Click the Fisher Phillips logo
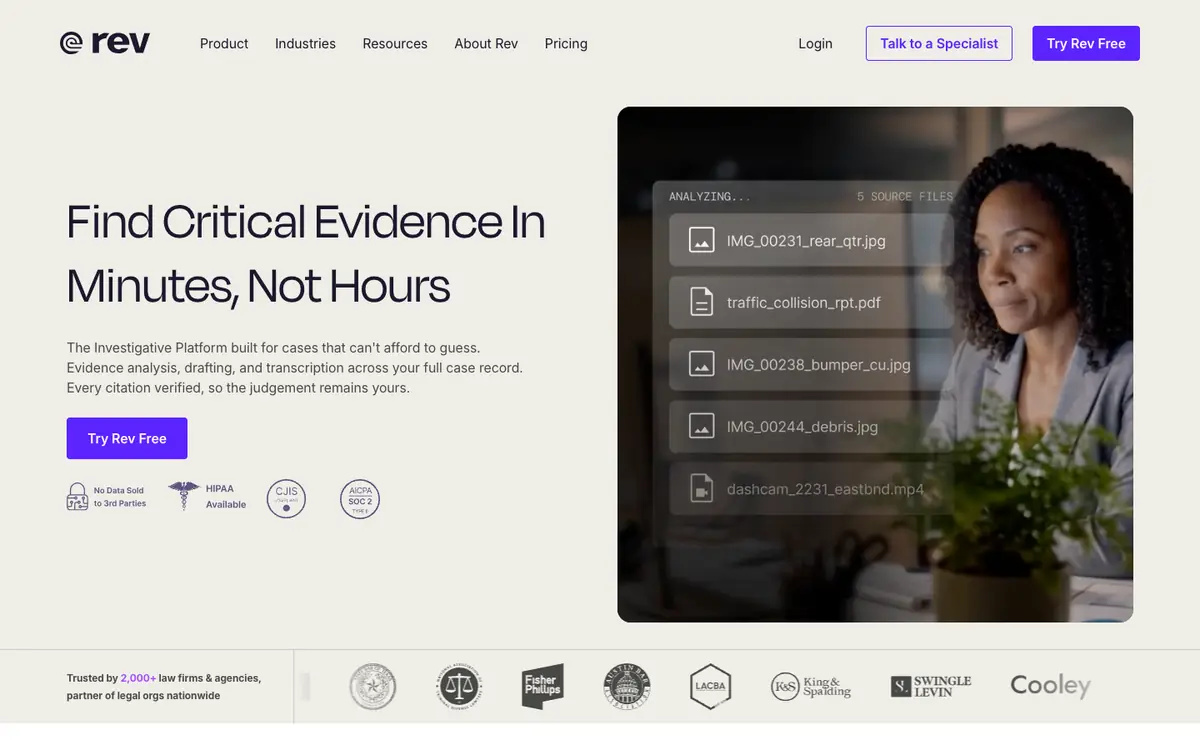 (x=543, y=687)
